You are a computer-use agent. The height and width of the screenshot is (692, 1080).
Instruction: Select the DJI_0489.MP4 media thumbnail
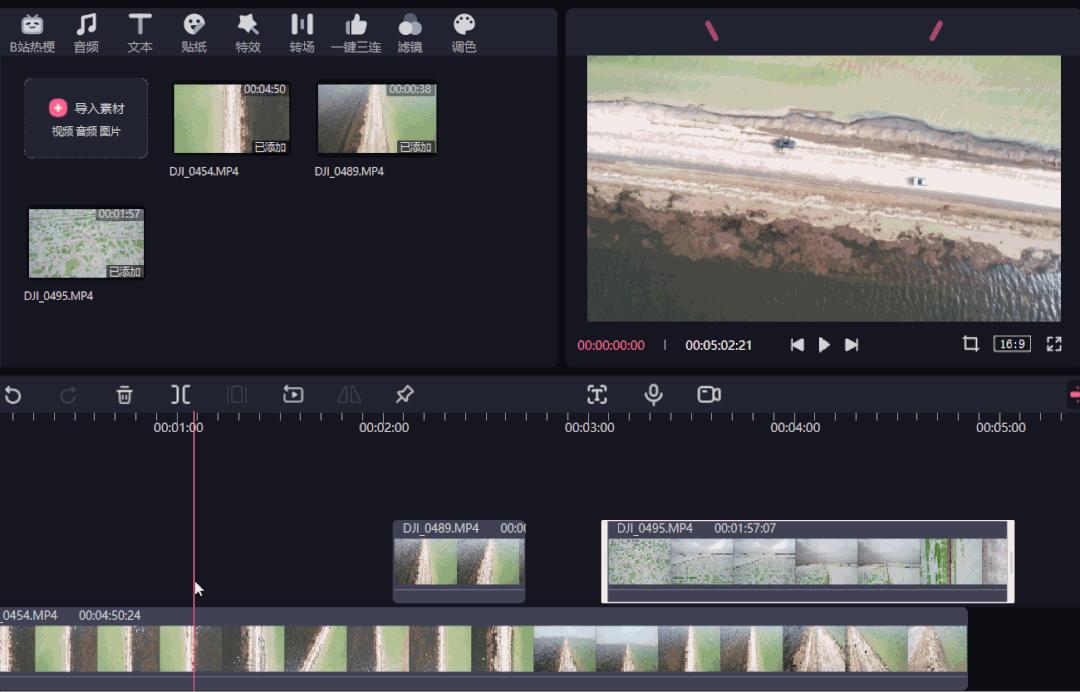click(x=376, y=118)
